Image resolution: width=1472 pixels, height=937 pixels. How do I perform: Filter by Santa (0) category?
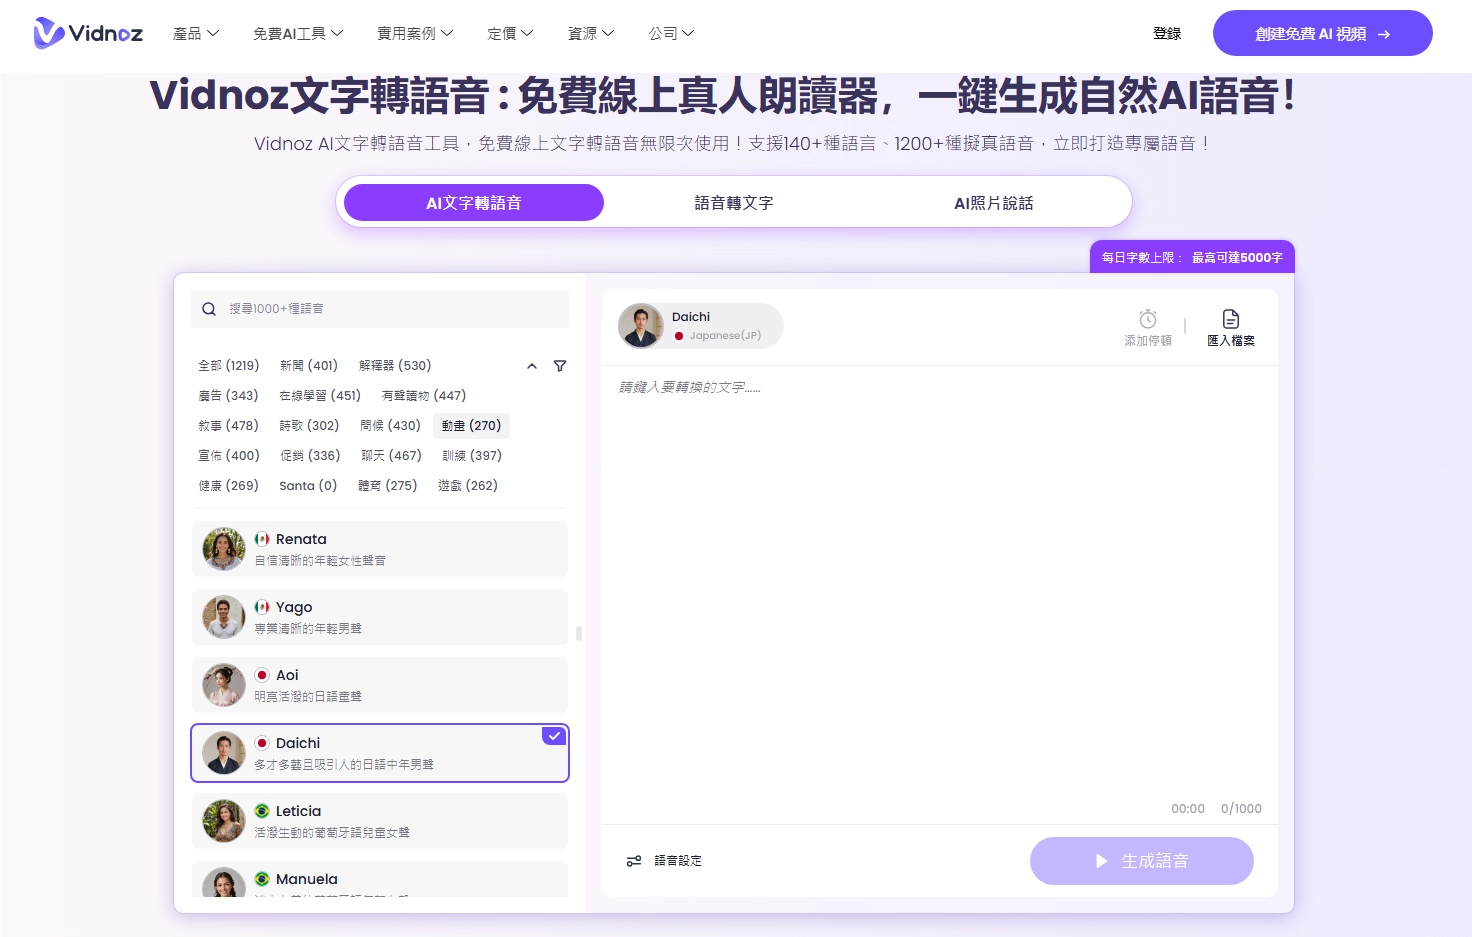click(x=308, y=486)
